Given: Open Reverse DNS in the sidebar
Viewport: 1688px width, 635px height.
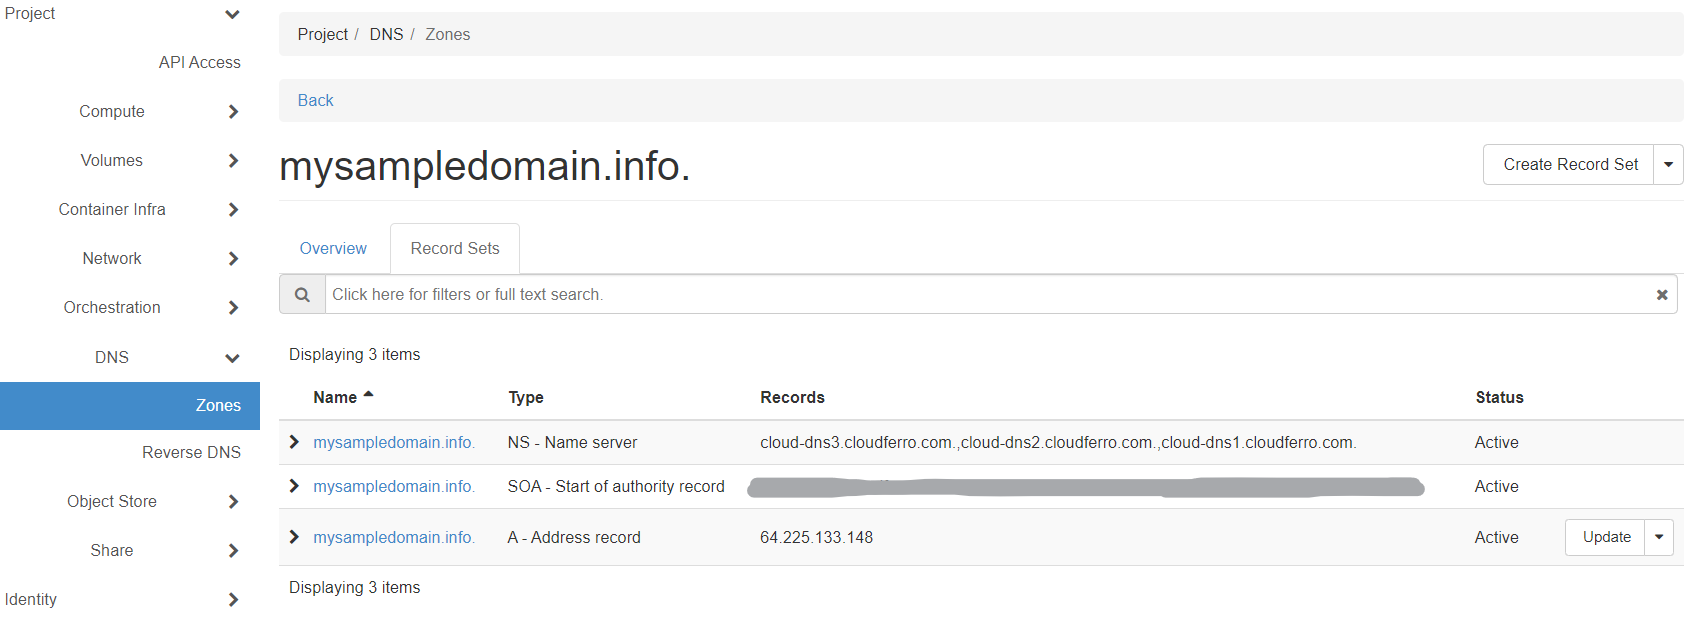Looking at the screenshot, I should pos(191,453).
